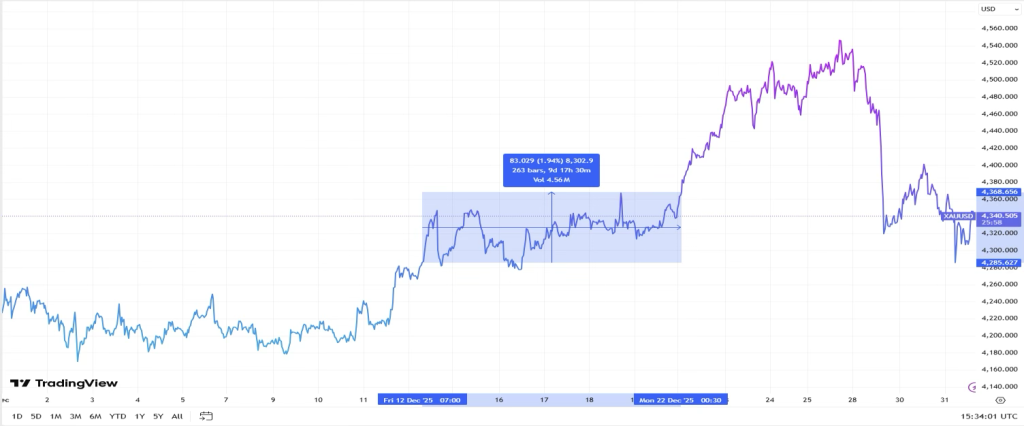Click the 4,285.627 price marker
This screenshot has height=426, width=1024.
(x=998, y=263)
